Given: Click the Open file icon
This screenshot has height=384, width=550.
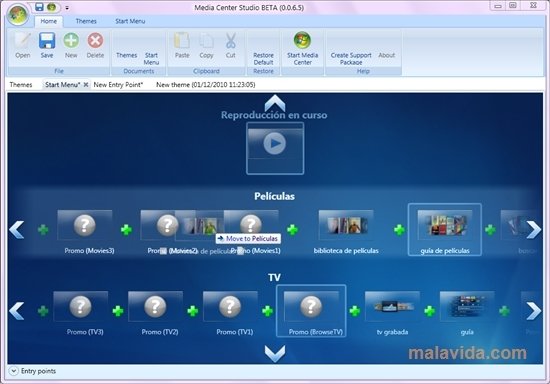Looking at the screenshot, I should click(x=22, y=41).
